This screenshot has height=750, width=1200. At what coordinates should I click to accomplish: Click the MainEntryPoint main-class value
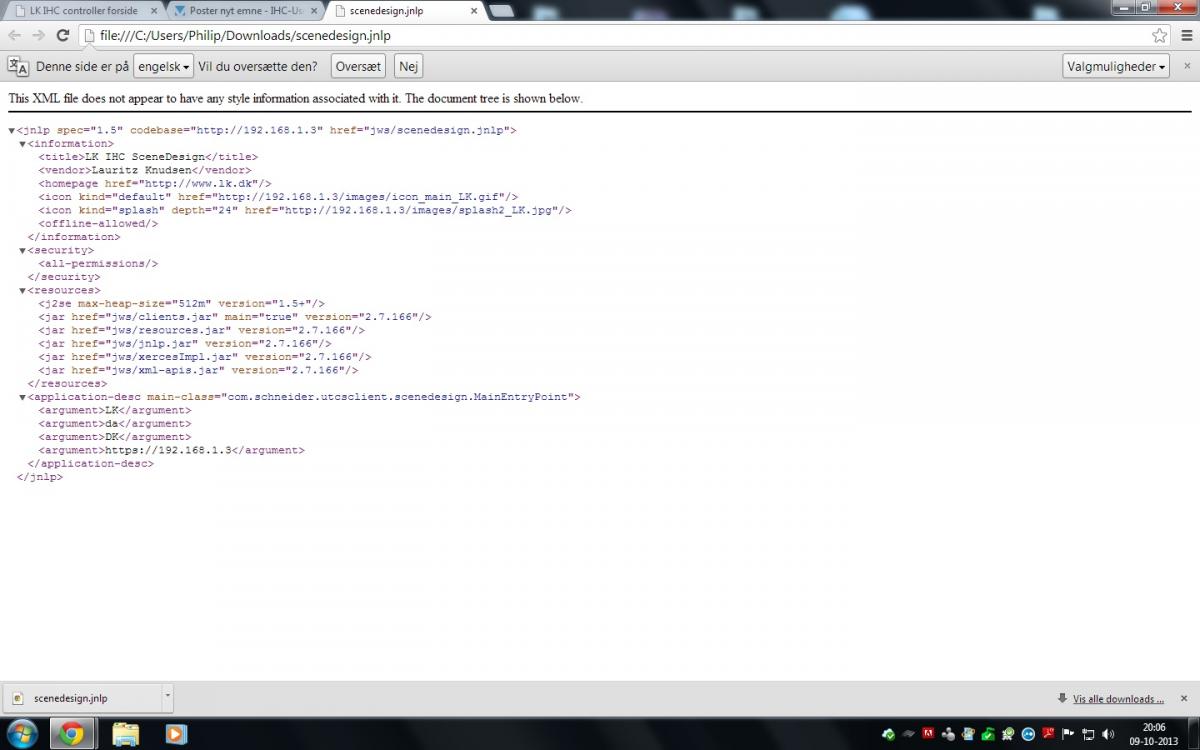click(398, 397)
